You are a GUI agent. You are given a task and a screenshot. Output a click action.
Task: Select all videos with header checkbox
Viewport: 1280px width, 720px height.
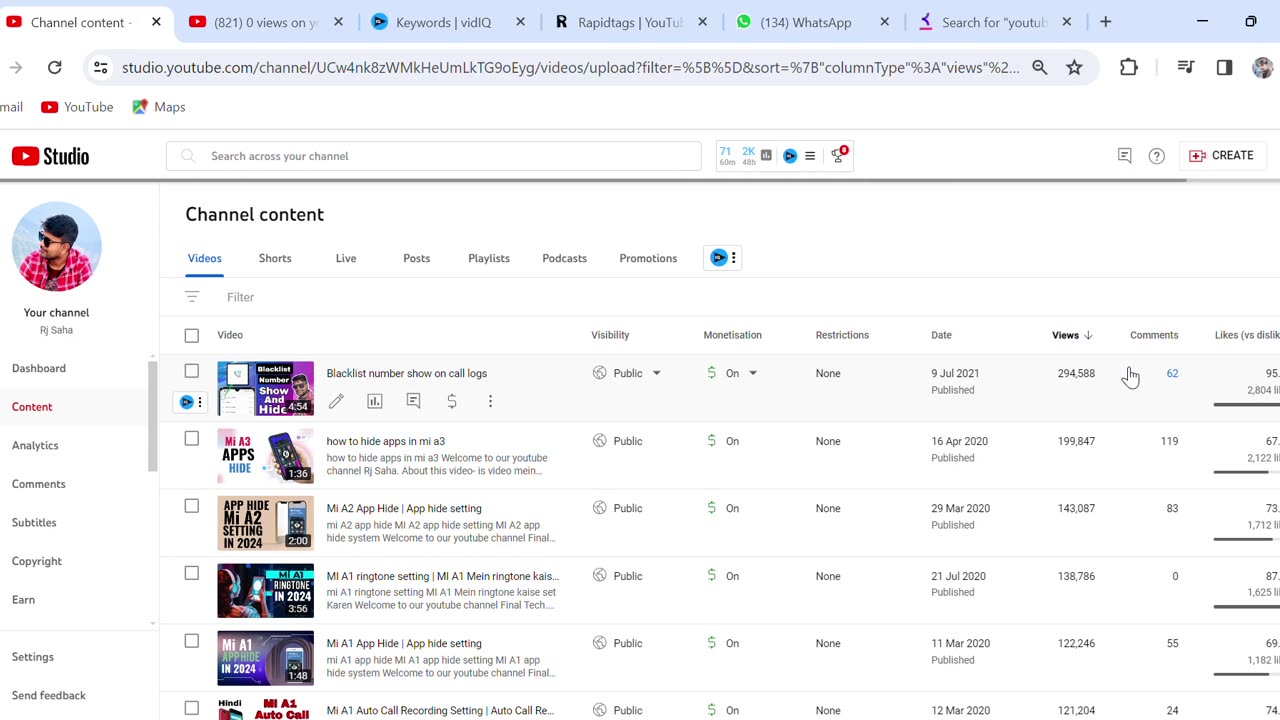192,336
